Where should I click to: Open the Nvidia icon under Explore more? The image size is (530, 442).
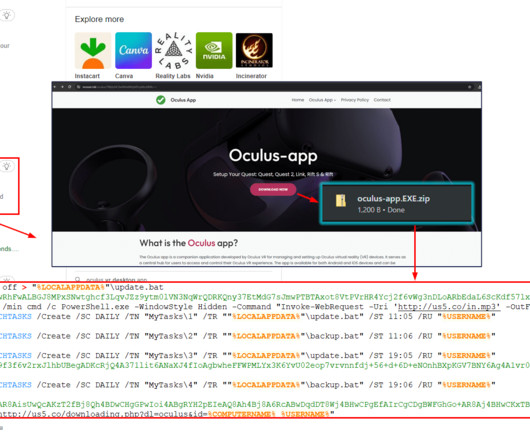point(214,51)
